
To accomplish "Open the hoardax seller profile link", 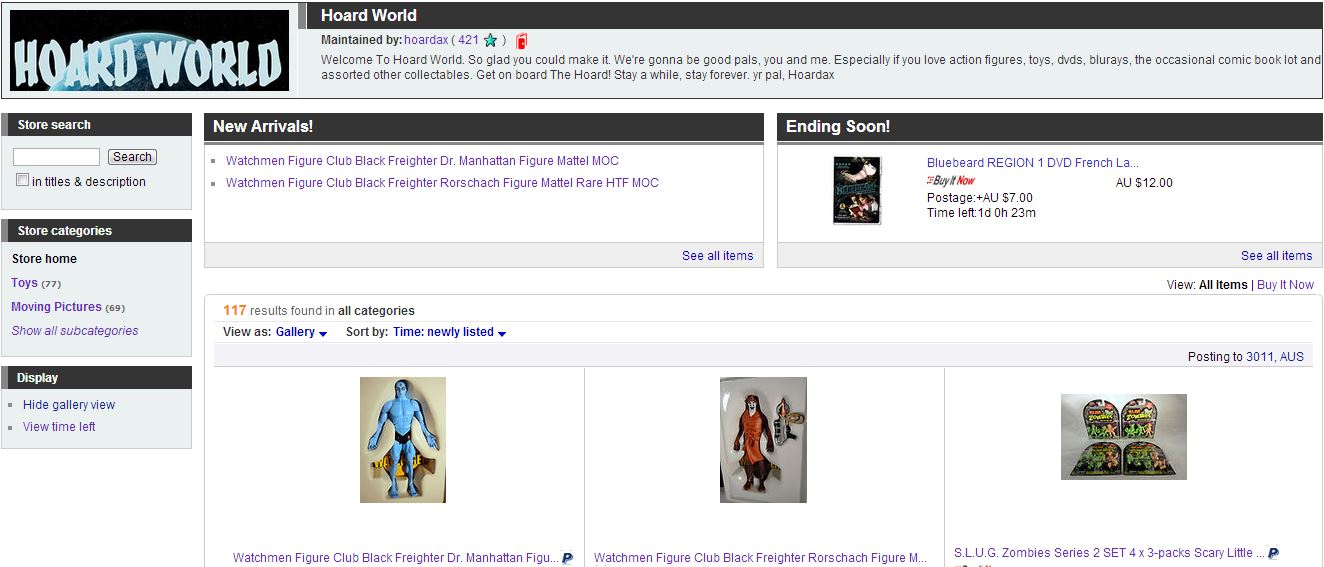I will tap(426, 40).
